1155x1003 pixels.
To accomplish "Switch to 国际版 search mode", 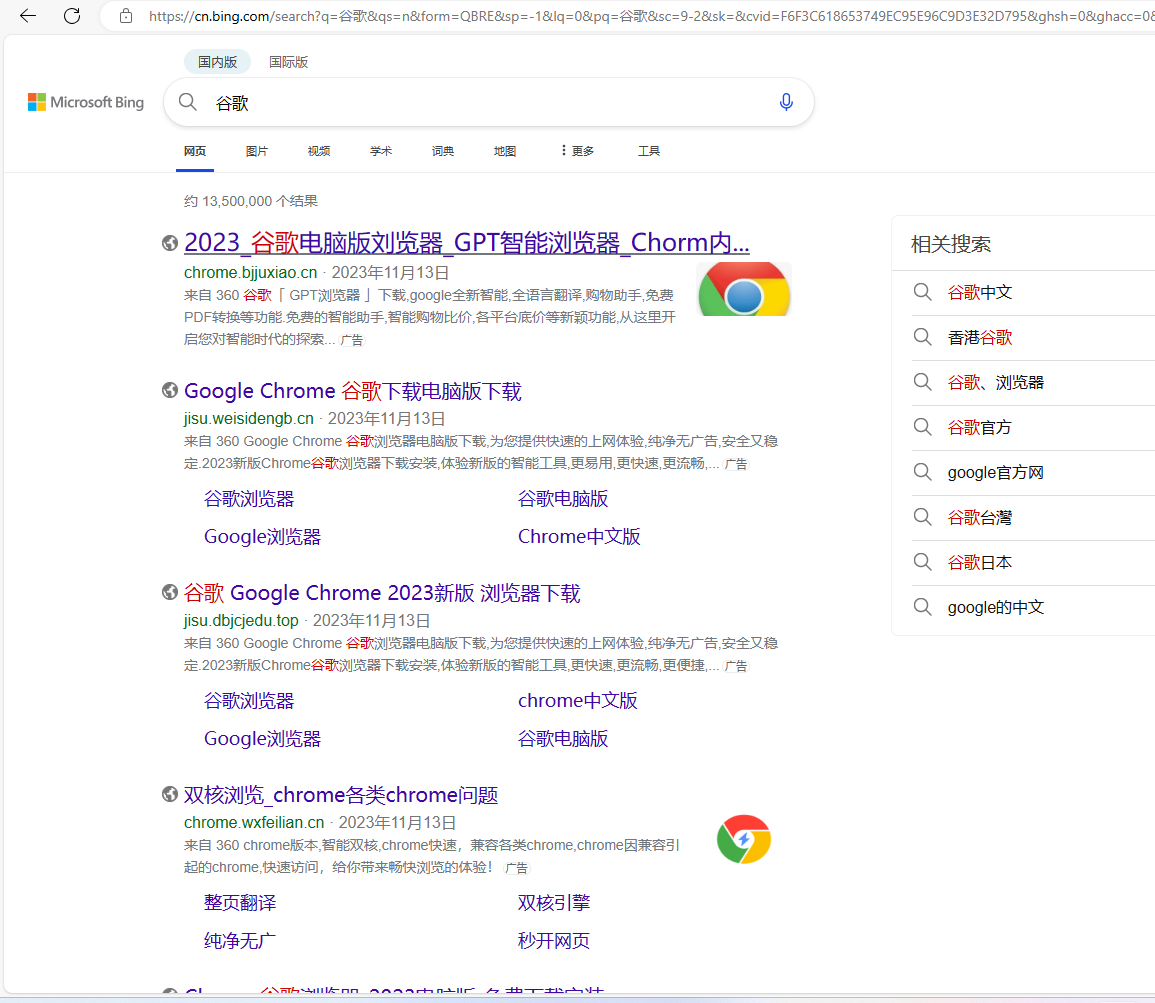I will tap(288, 62).
